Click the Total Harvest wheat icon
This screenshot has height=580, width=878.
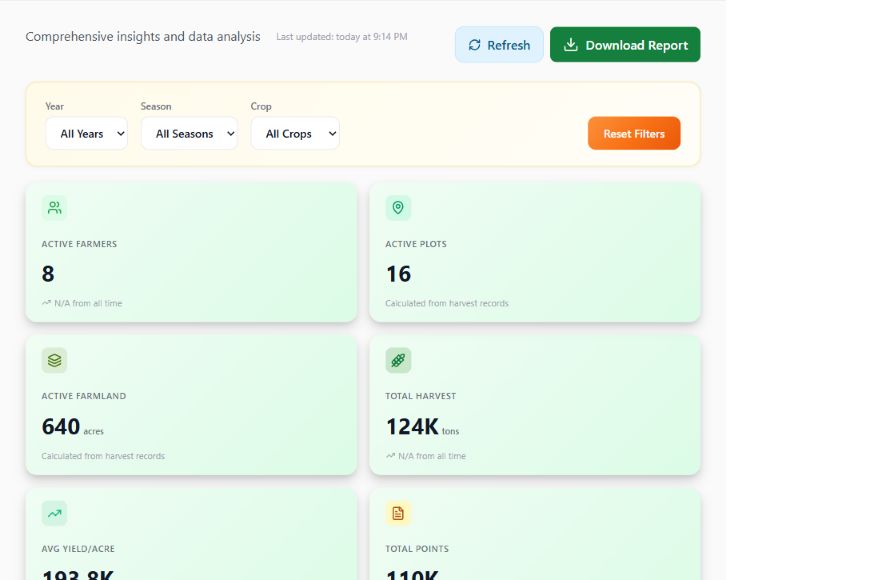pyautogui.click(x=398, y=360)
